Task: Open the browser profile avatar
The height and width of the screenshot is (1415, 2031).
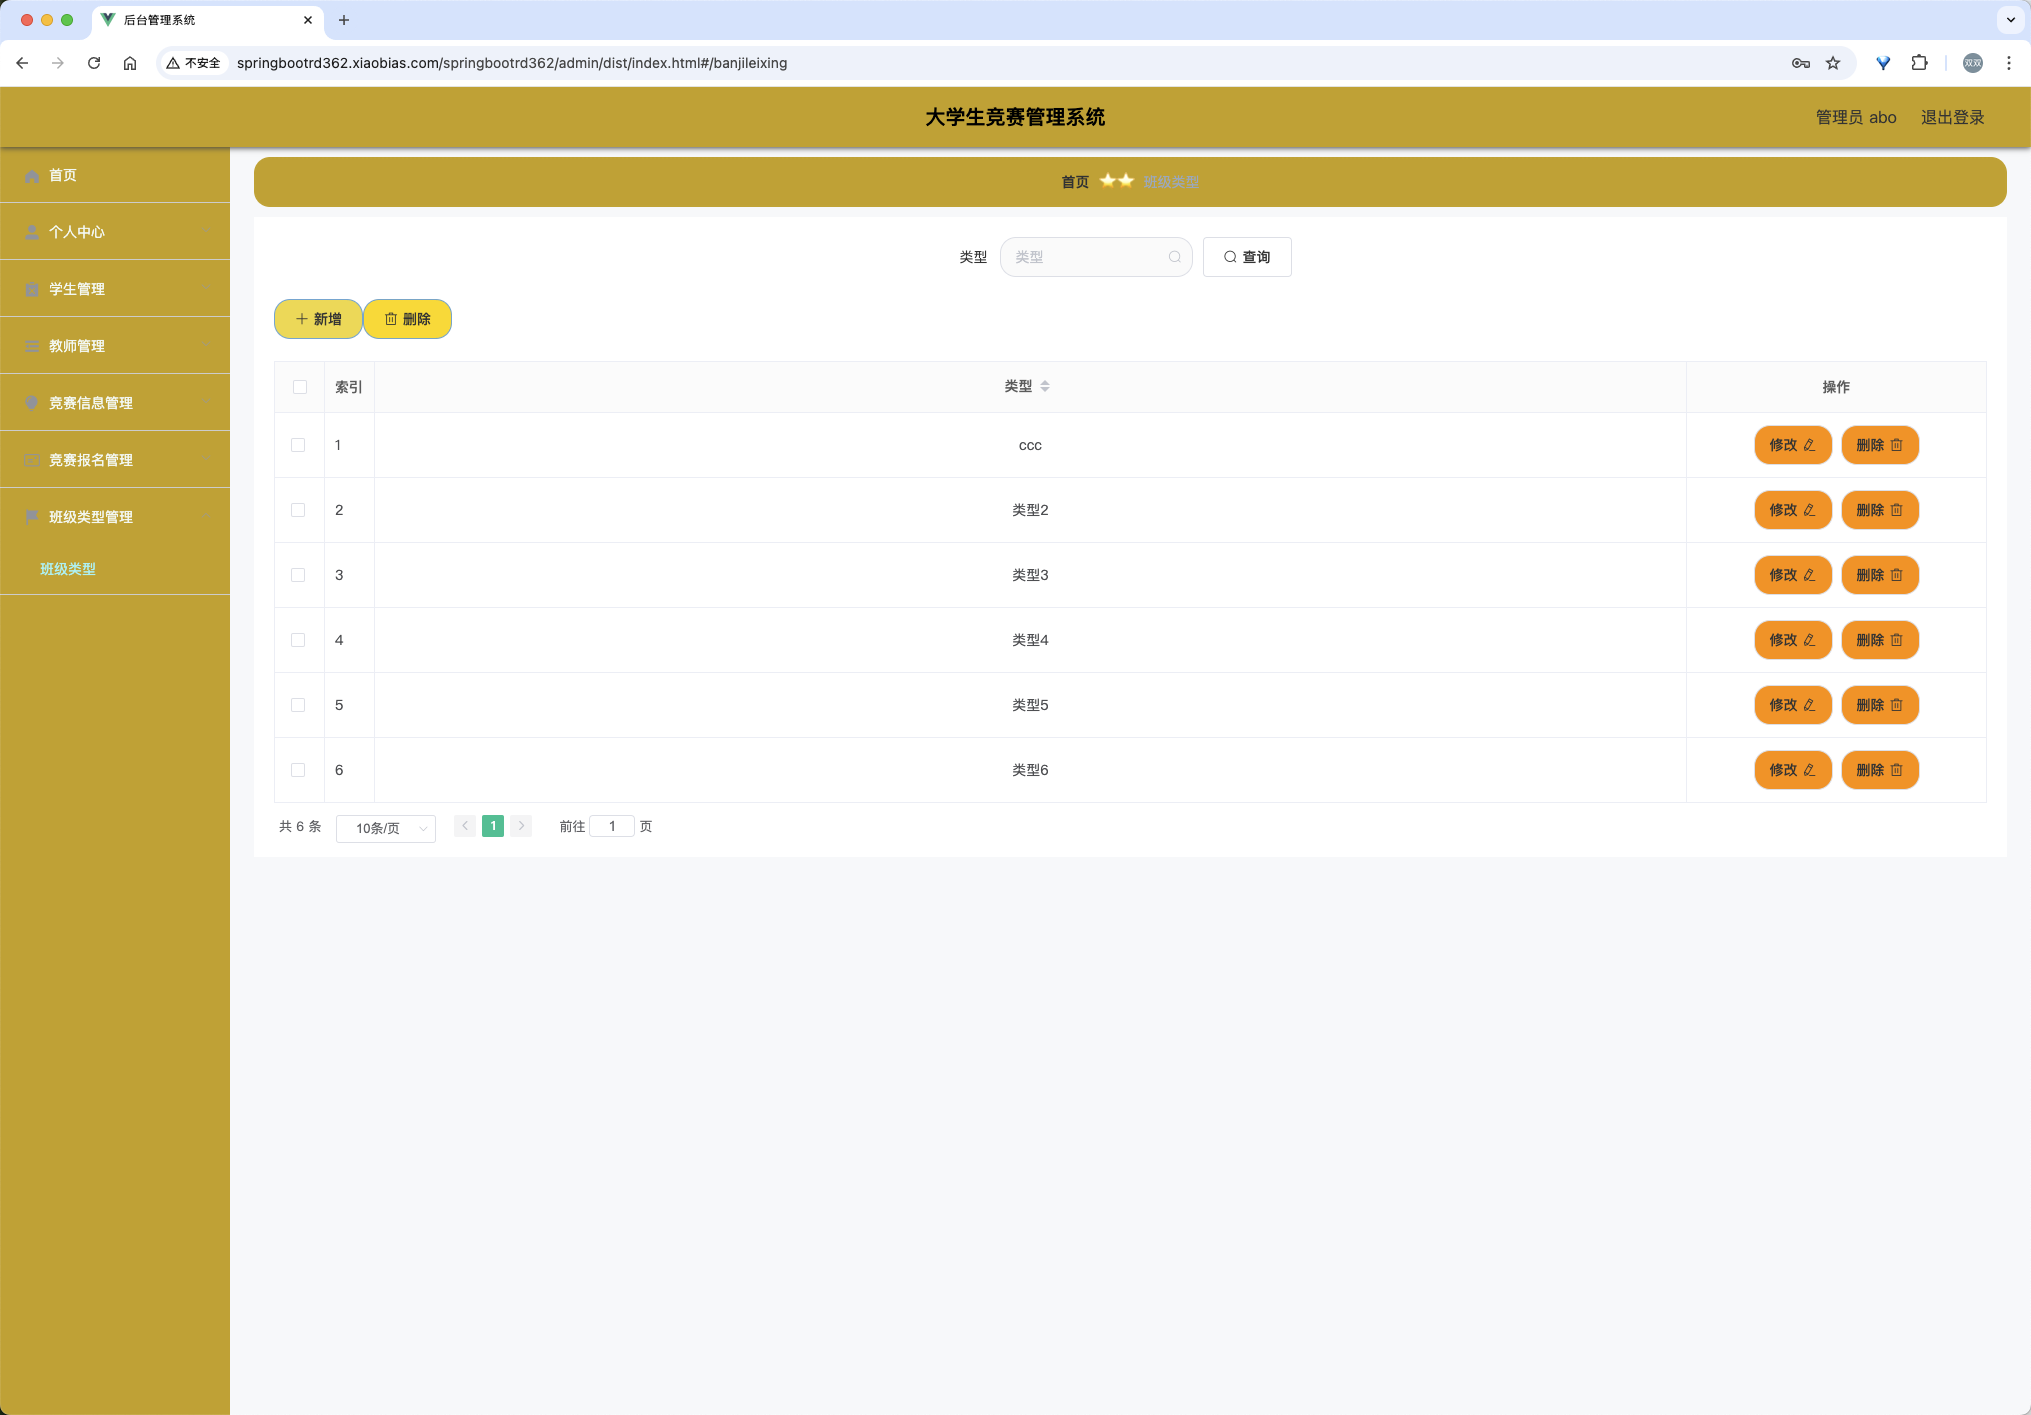Action: tap(1973, 63)
